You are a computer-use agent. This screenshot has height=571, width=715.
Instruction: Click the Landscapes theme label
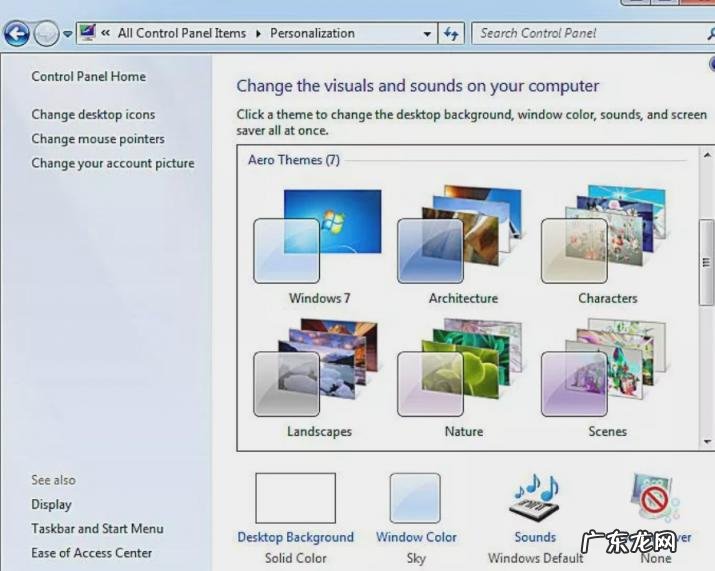coord(320,431)
